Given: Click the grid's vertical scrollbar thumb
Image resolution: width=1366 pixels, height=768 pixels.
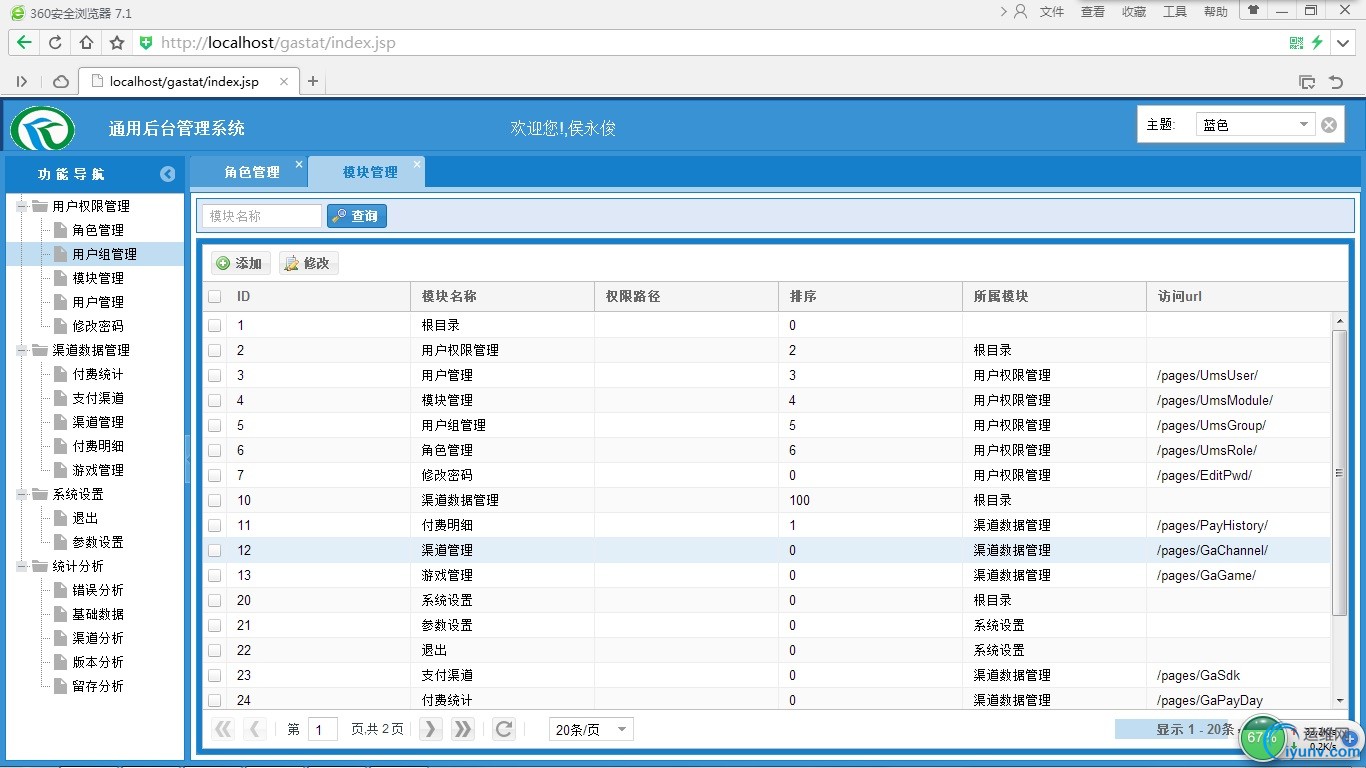Looking at the screenshot, I should point(1340,470).
